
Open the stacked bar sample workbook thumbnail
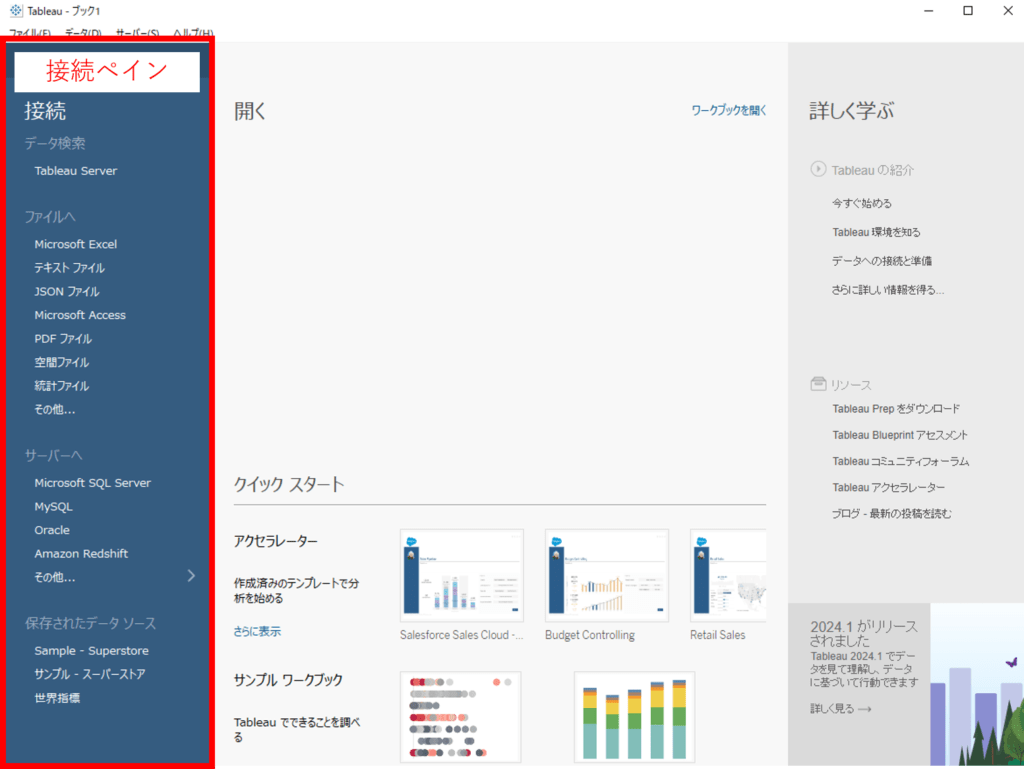coord(634,717)
